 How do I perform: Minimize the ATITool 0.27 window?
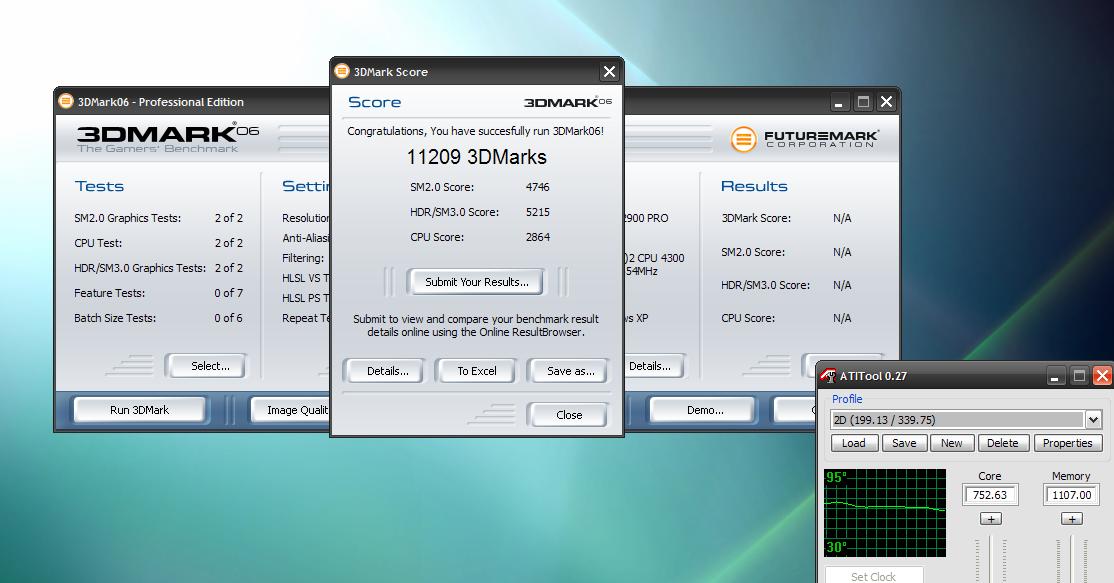pyautogui.click(x=1055, y=376)
